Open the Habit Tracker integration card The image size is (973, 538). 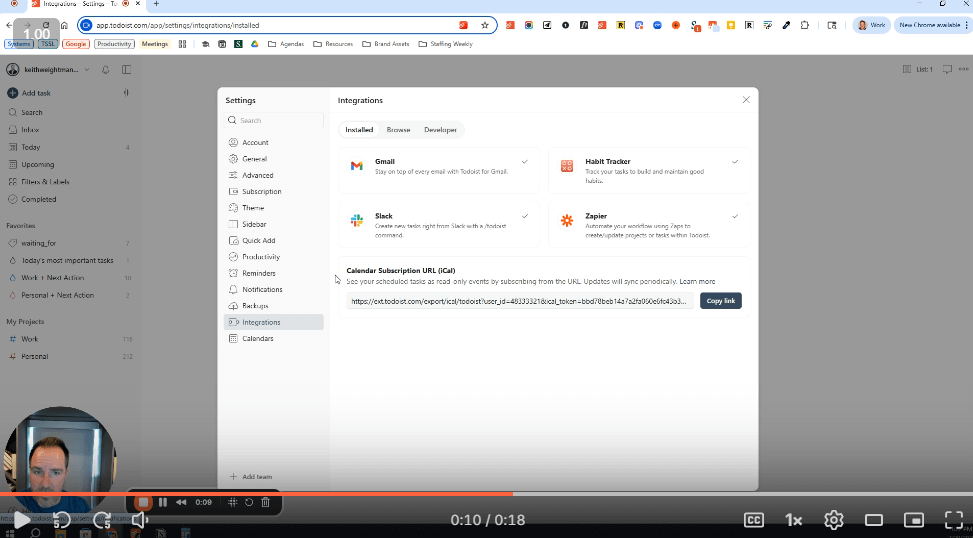649,169
